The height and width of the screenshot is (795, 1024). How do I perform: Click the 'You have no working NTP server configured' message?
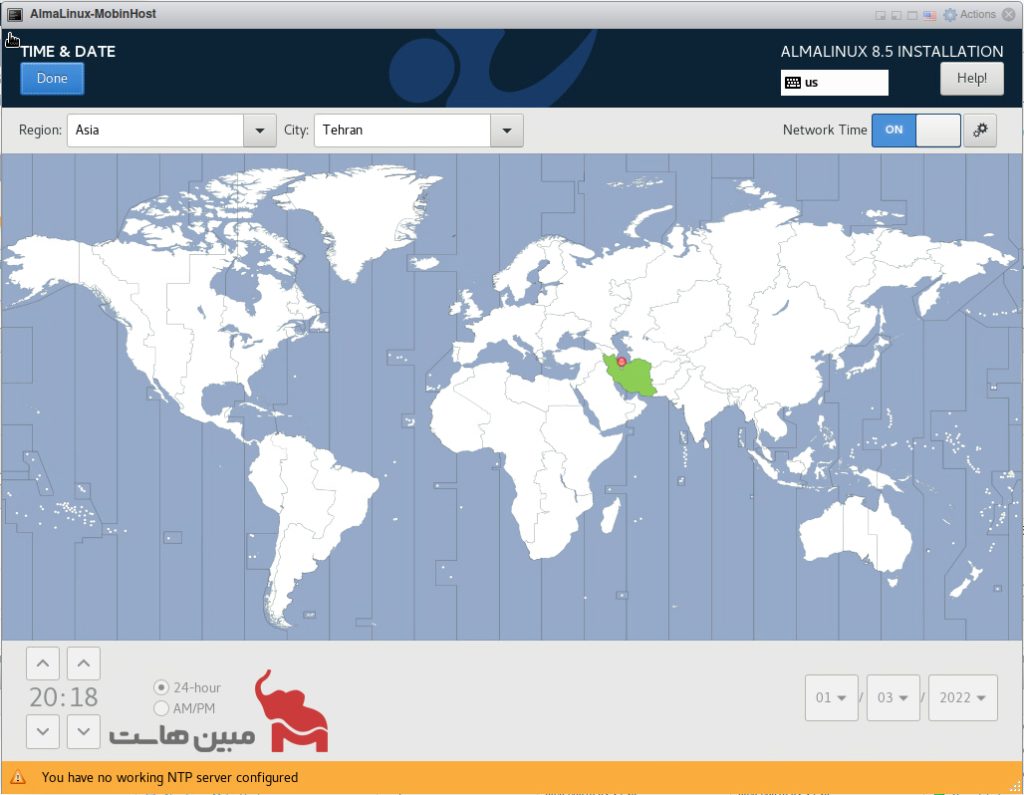coord(170,777)
